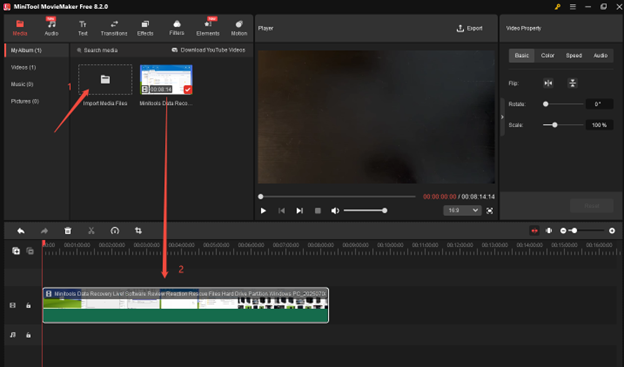Open the Media tab

point(20,28)
